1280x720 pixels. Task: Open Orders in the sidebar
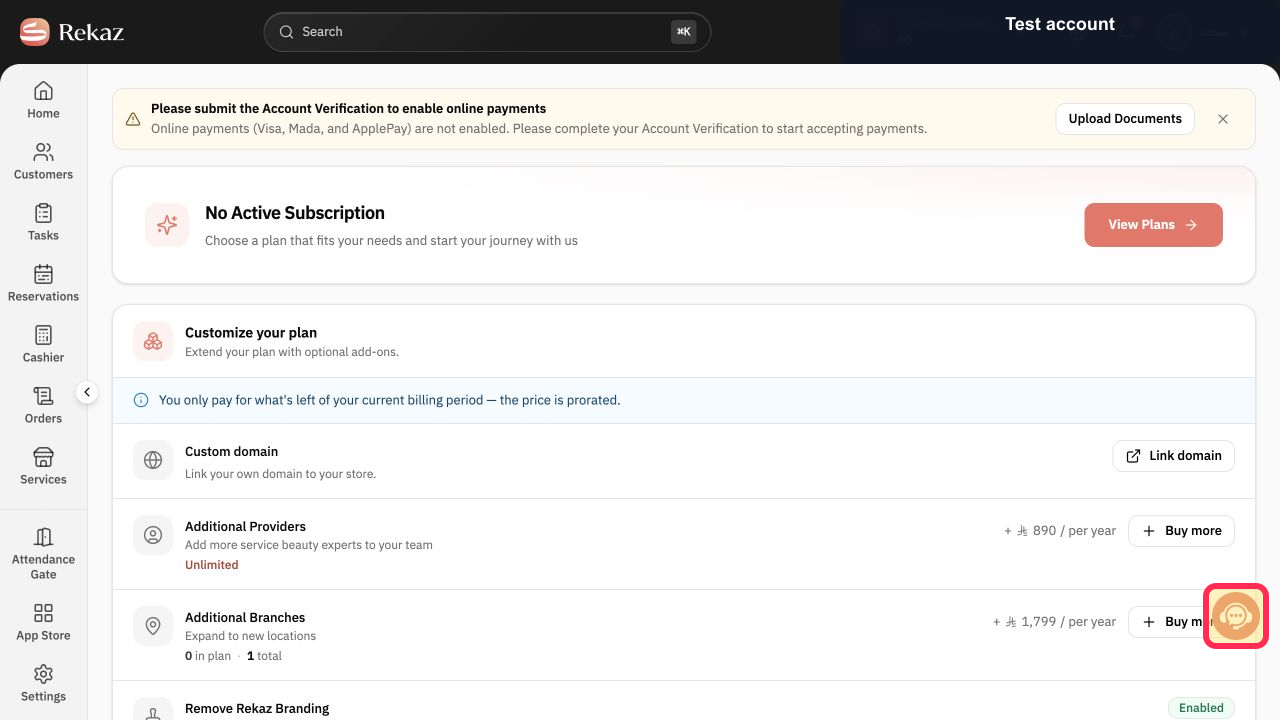(43, 405)
